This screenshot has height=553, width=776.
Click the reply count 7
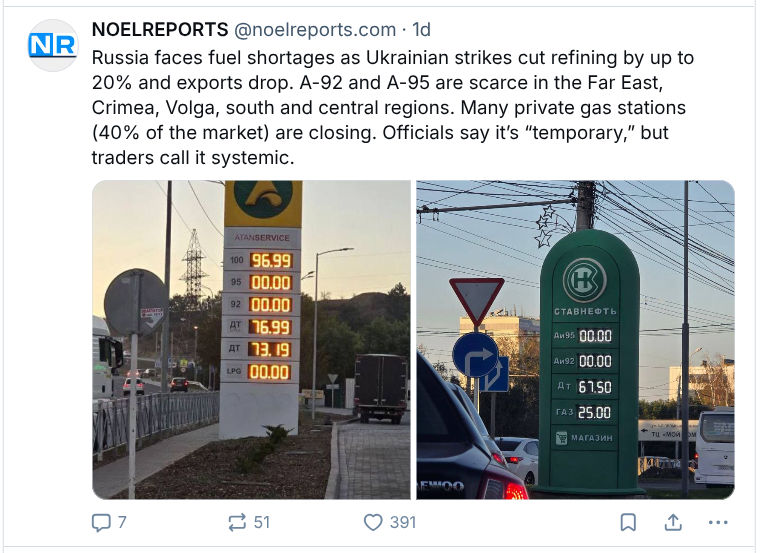(122, 522)
